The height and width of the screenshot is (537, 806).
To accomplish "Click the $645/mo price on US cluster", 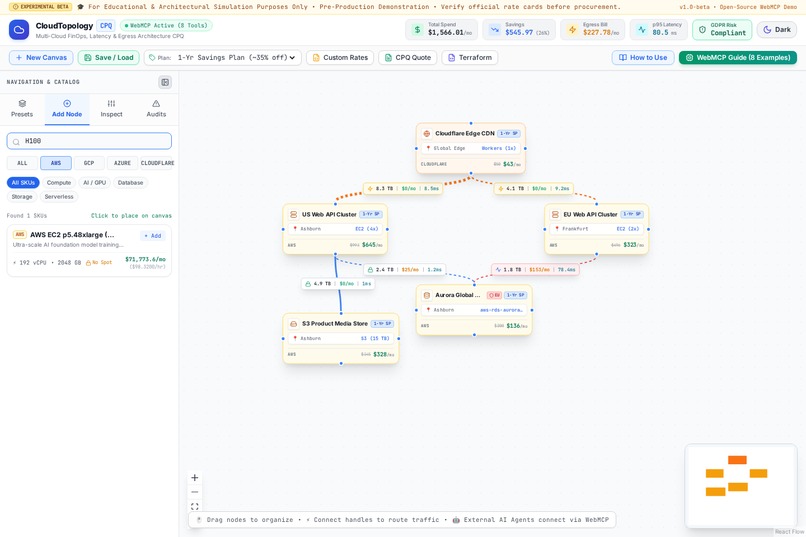I will pyautogui.click(x=372, y=245).
